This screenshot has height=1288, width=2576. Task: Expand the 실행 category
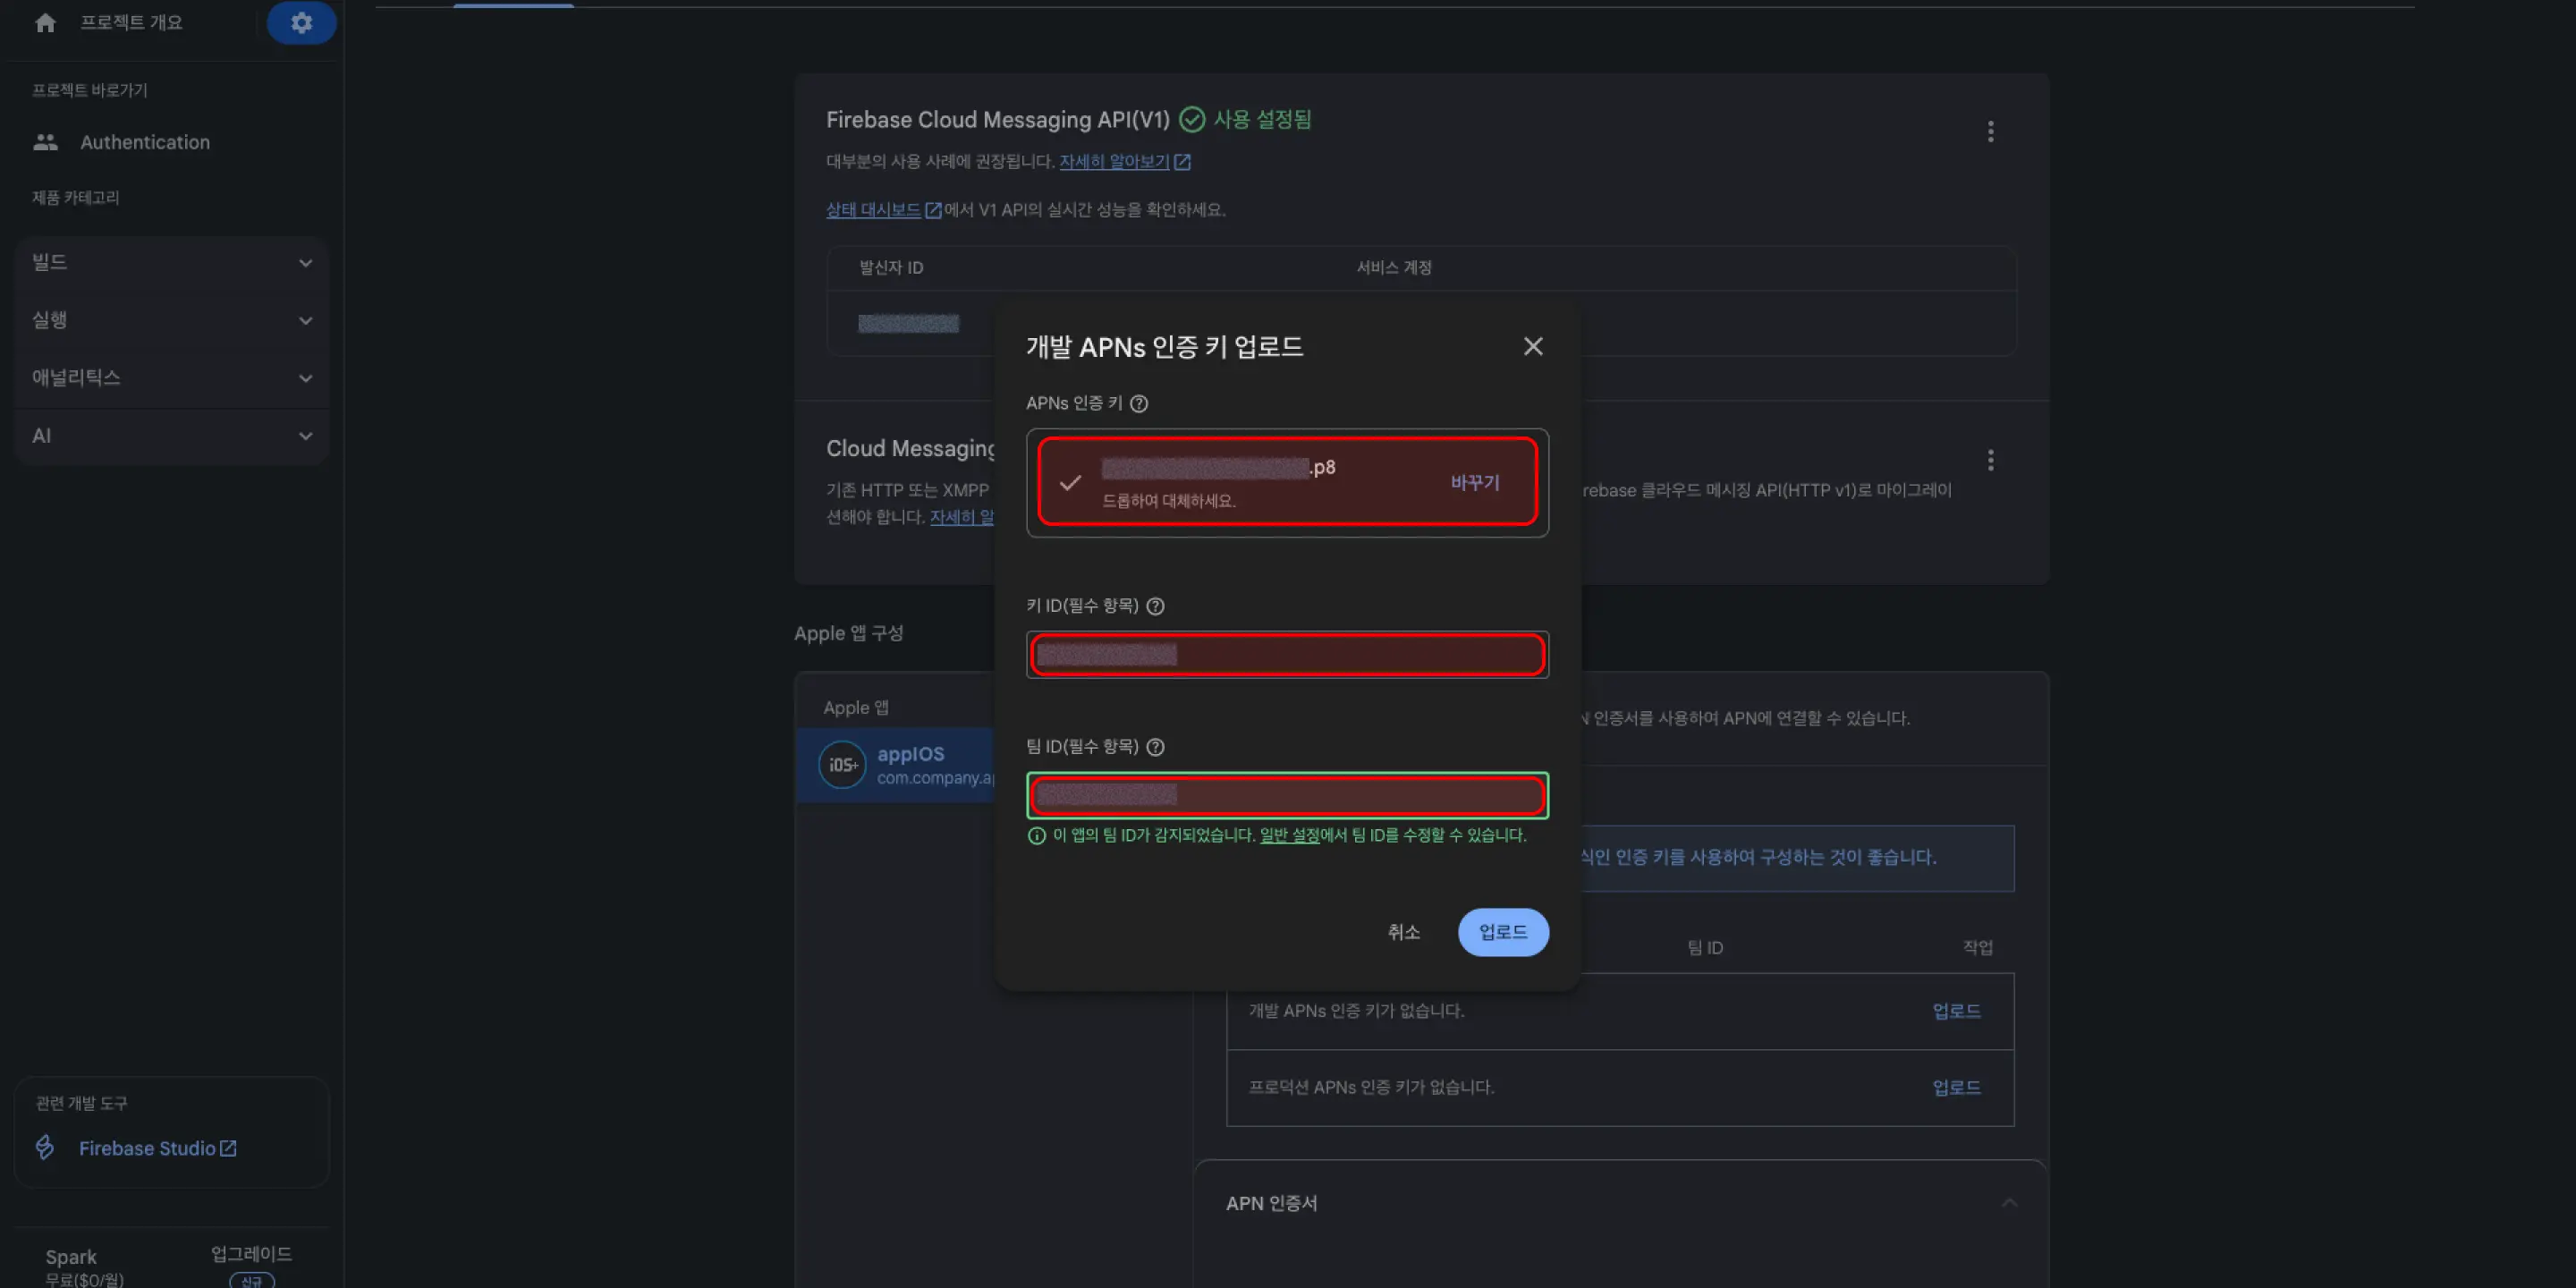pos(172,320)
